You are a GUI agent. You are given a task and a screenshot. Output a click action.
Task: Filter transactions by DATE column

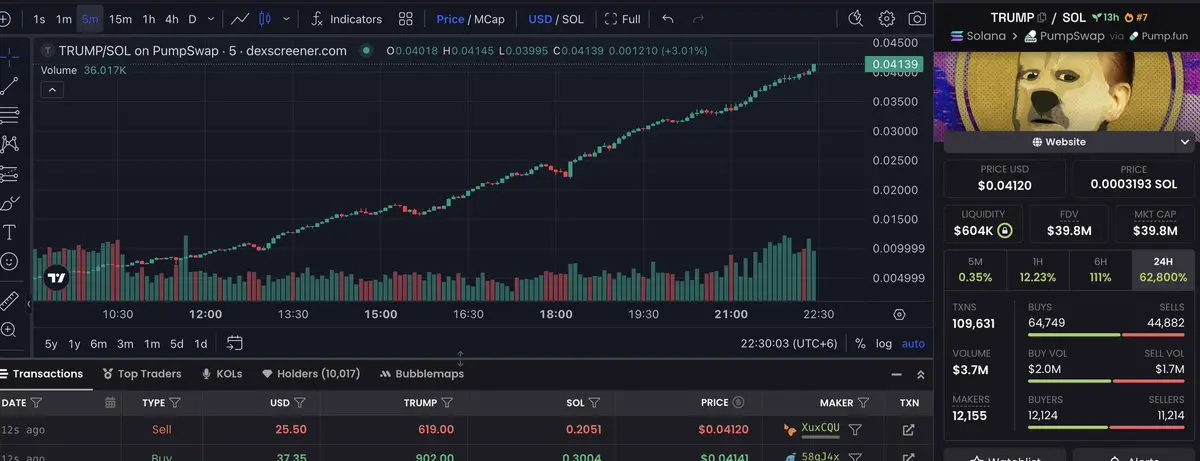(x=37, y=403)
